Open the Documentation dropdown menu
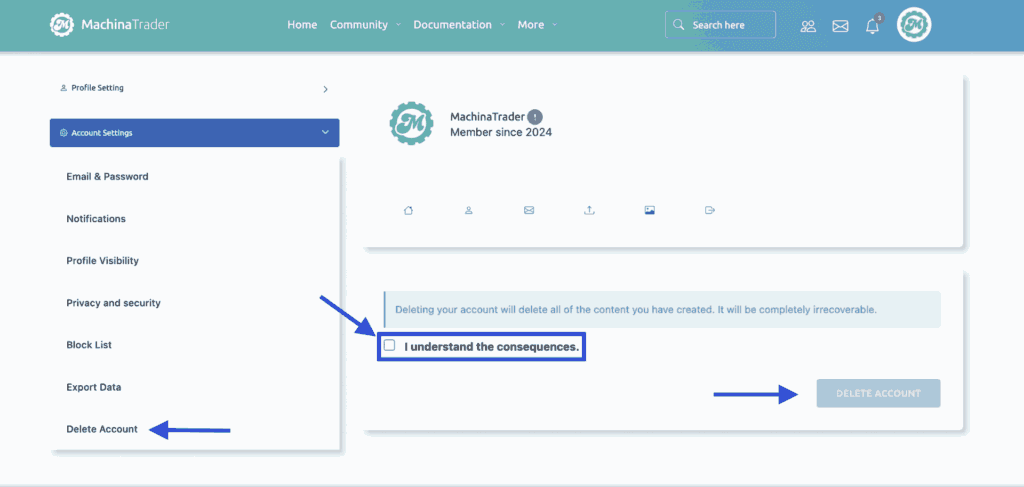Screen dimensions: 1024x487 [459, 25]
